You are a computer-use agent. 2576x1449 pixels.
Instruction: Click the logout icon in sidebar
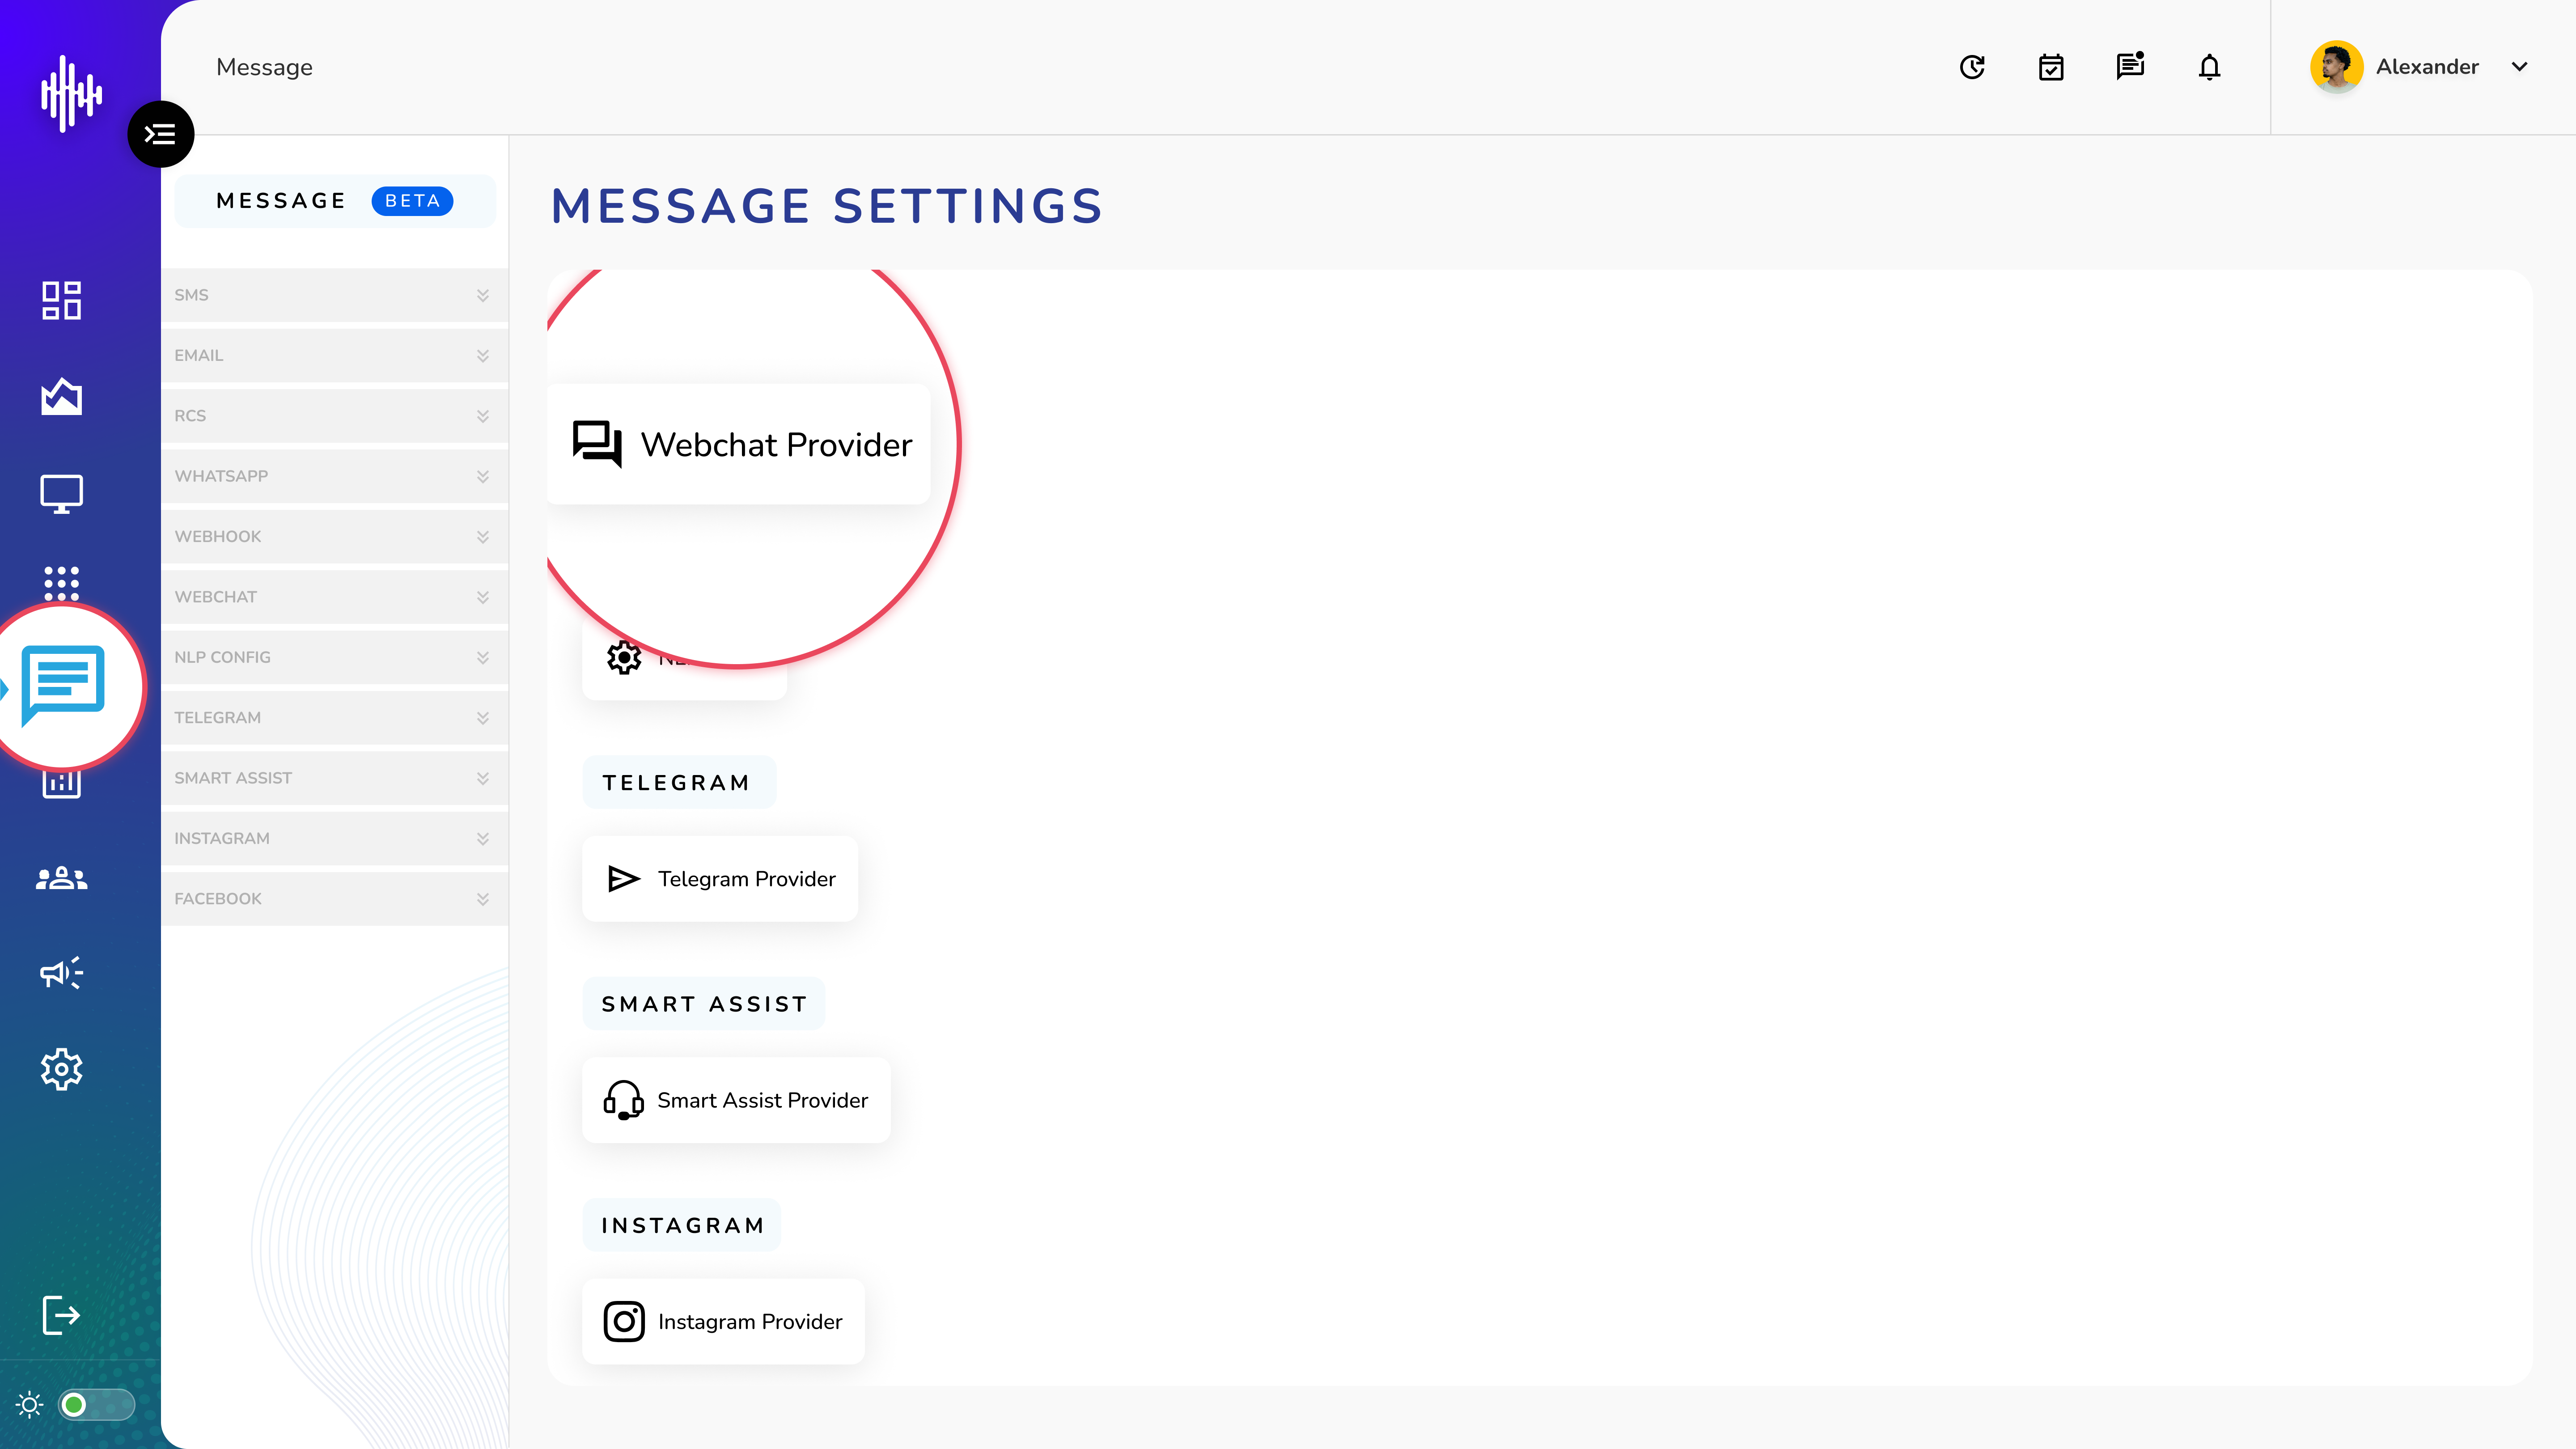click(x=61, y=1314)
